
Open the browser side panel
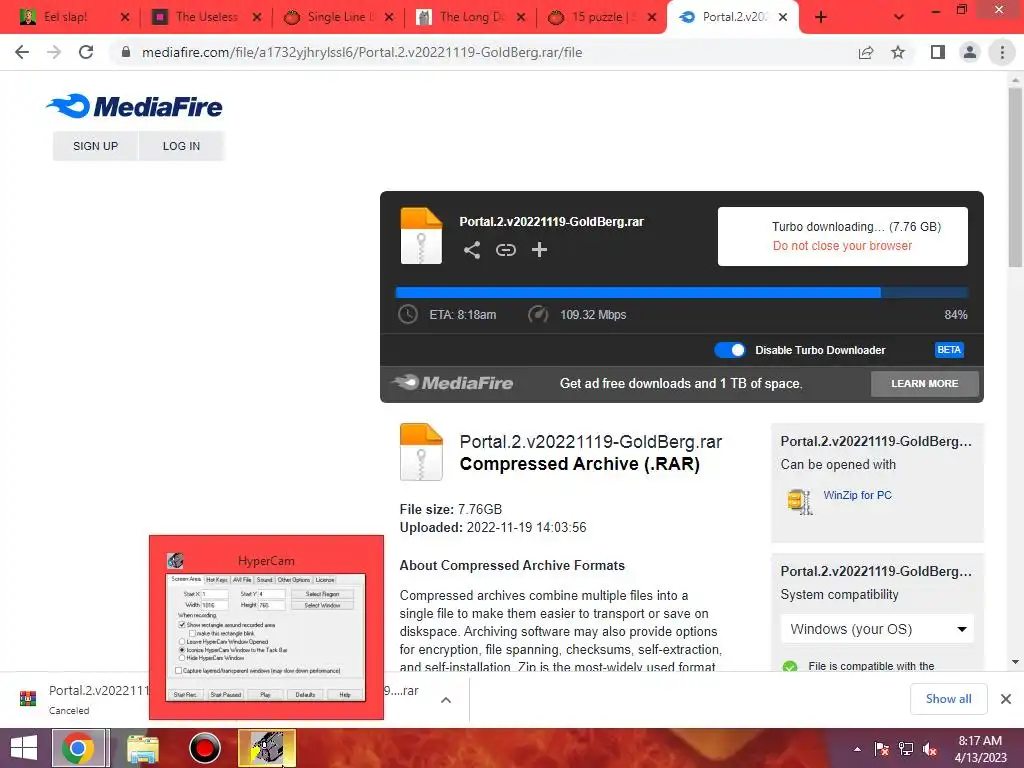tap(938, 52)
